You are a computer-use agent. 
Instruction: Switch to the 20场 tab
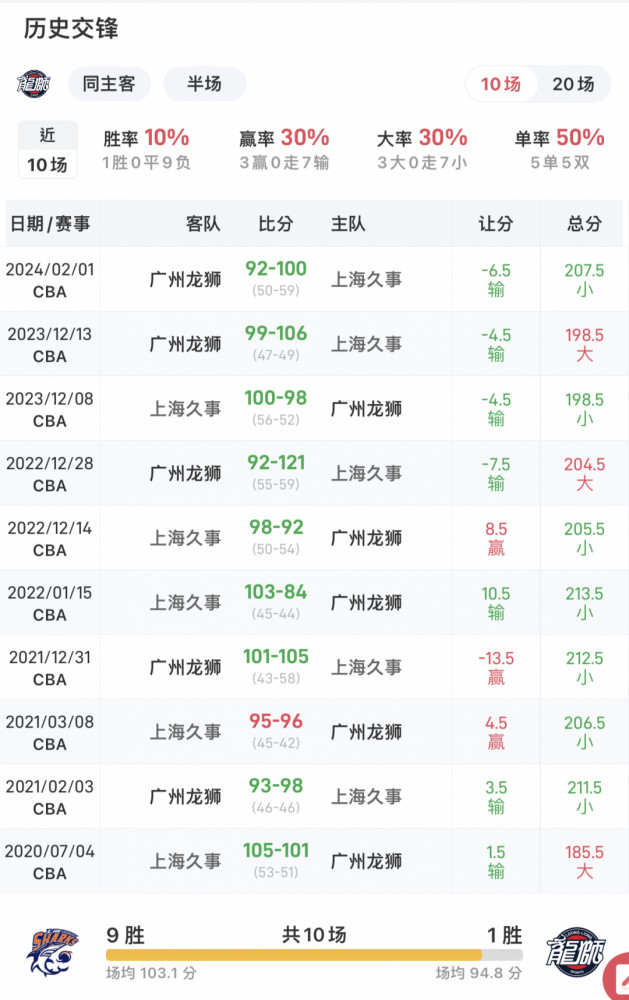coord(573,84)
